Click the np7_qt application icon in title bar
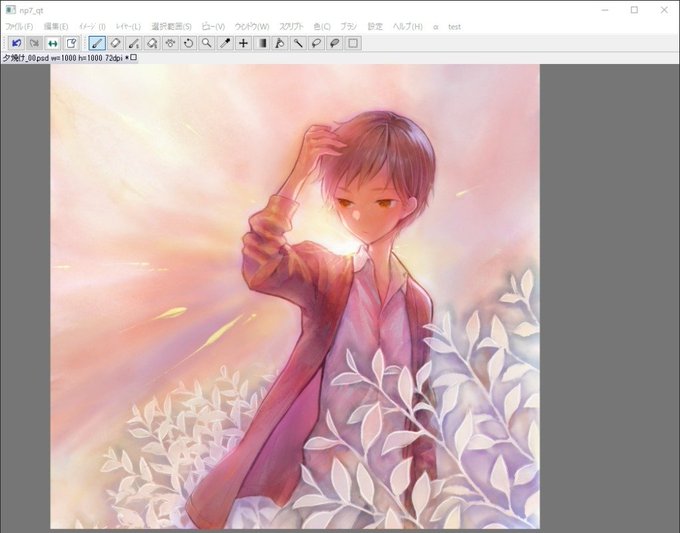 click(10, 10)
